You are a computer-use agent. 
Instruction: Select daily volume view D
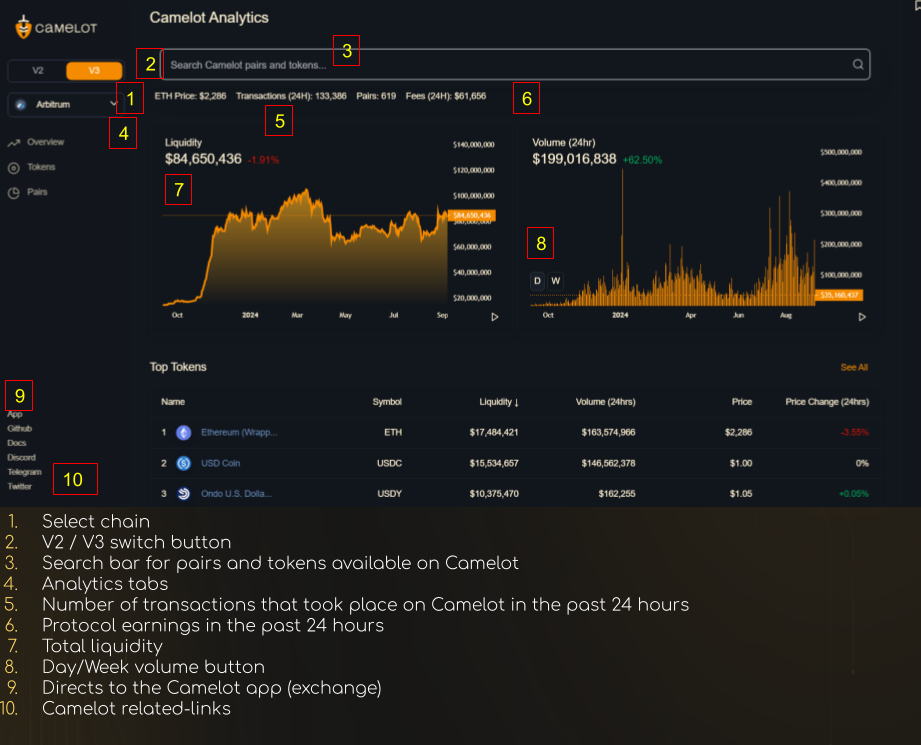[x=537, y=281]
